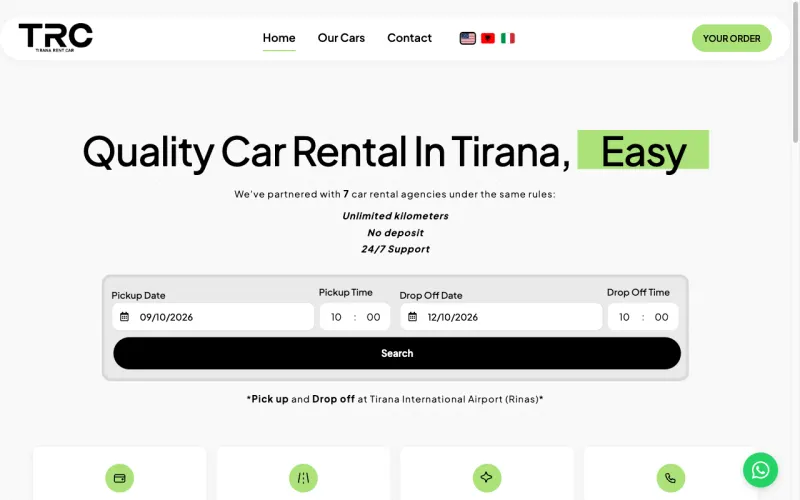Click the green sparkle feature icon
800x500 pixels.
click(x=487, y=478)
